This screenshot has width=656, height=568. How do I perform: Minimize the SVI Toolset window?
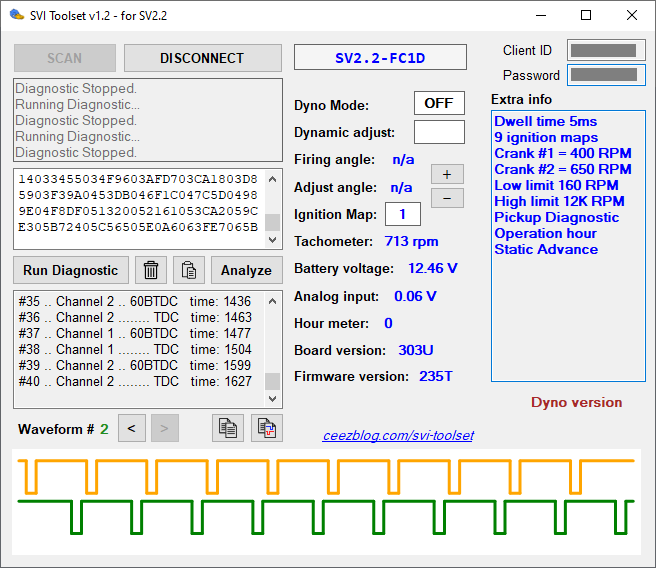(541, 15)
